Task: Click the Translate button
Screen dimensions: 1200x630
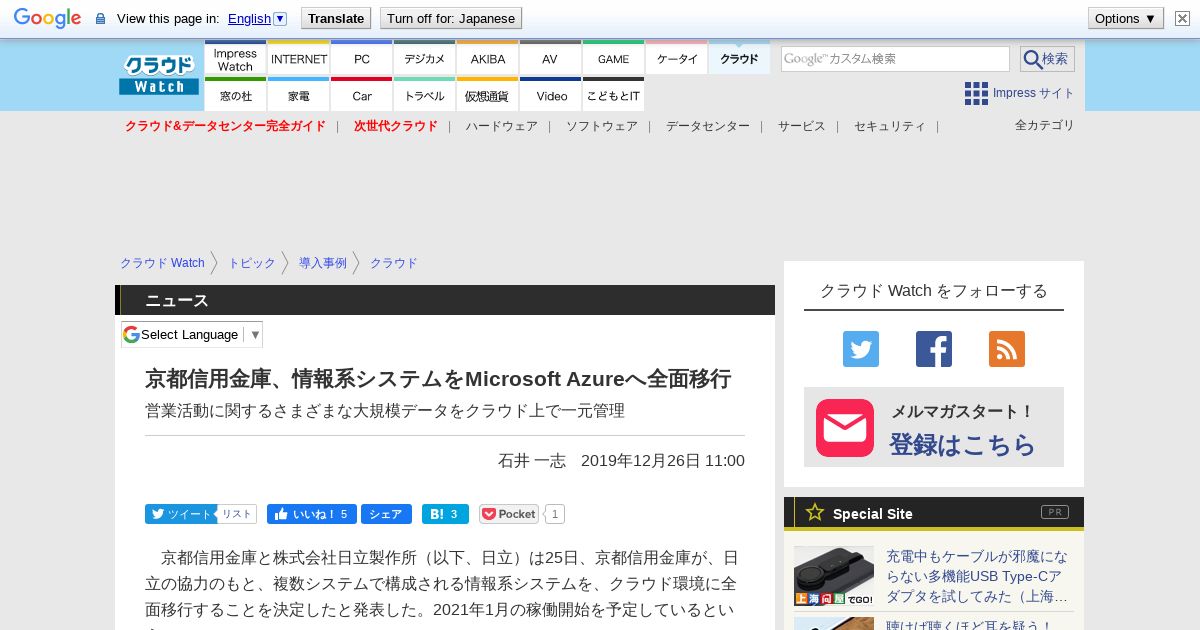Action: pos(336,18)
